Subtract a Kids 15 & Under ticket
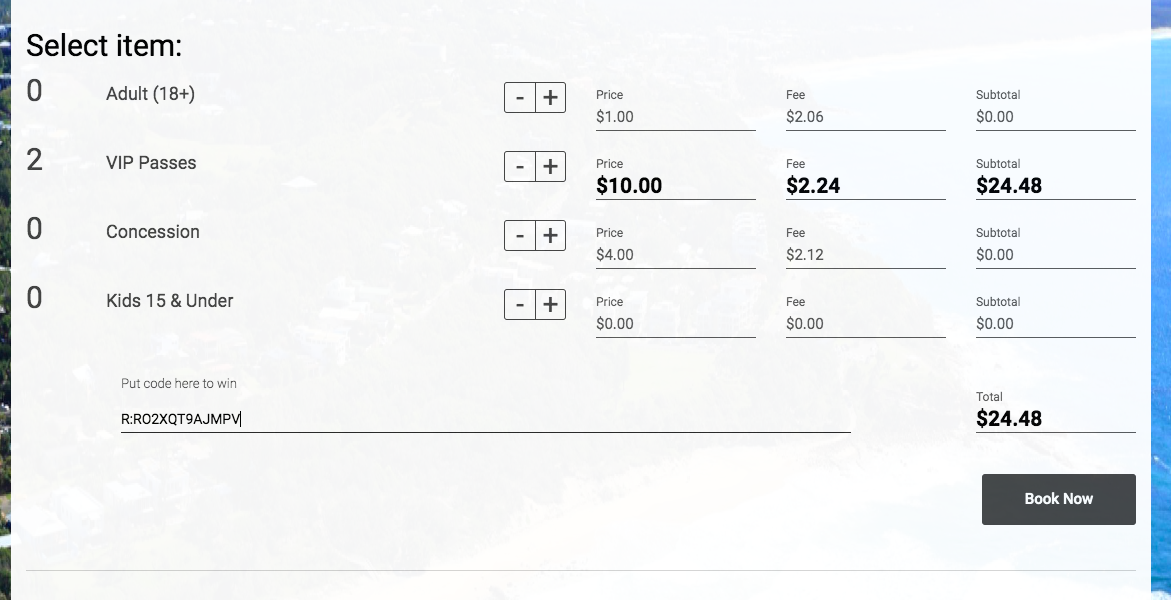 click(520, 304)
